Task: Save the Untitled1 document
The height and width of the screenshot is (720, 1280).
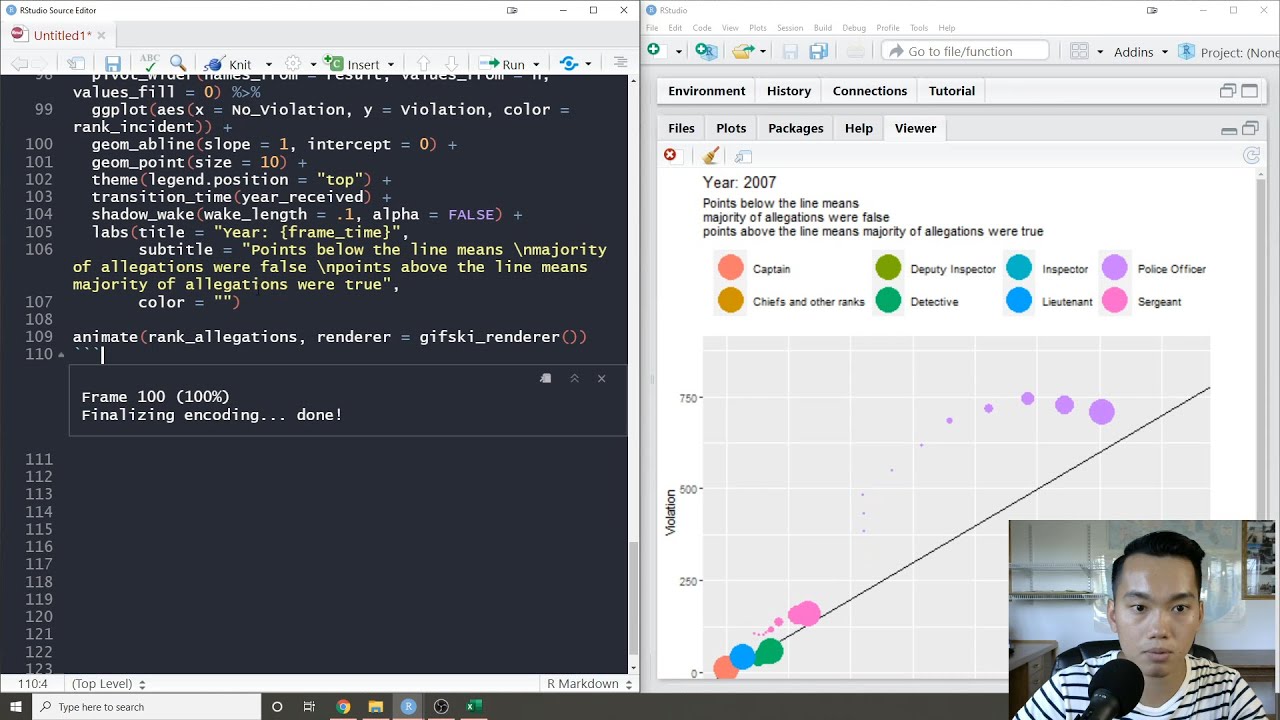Action: pyautogui.click(x=113, y=64)
